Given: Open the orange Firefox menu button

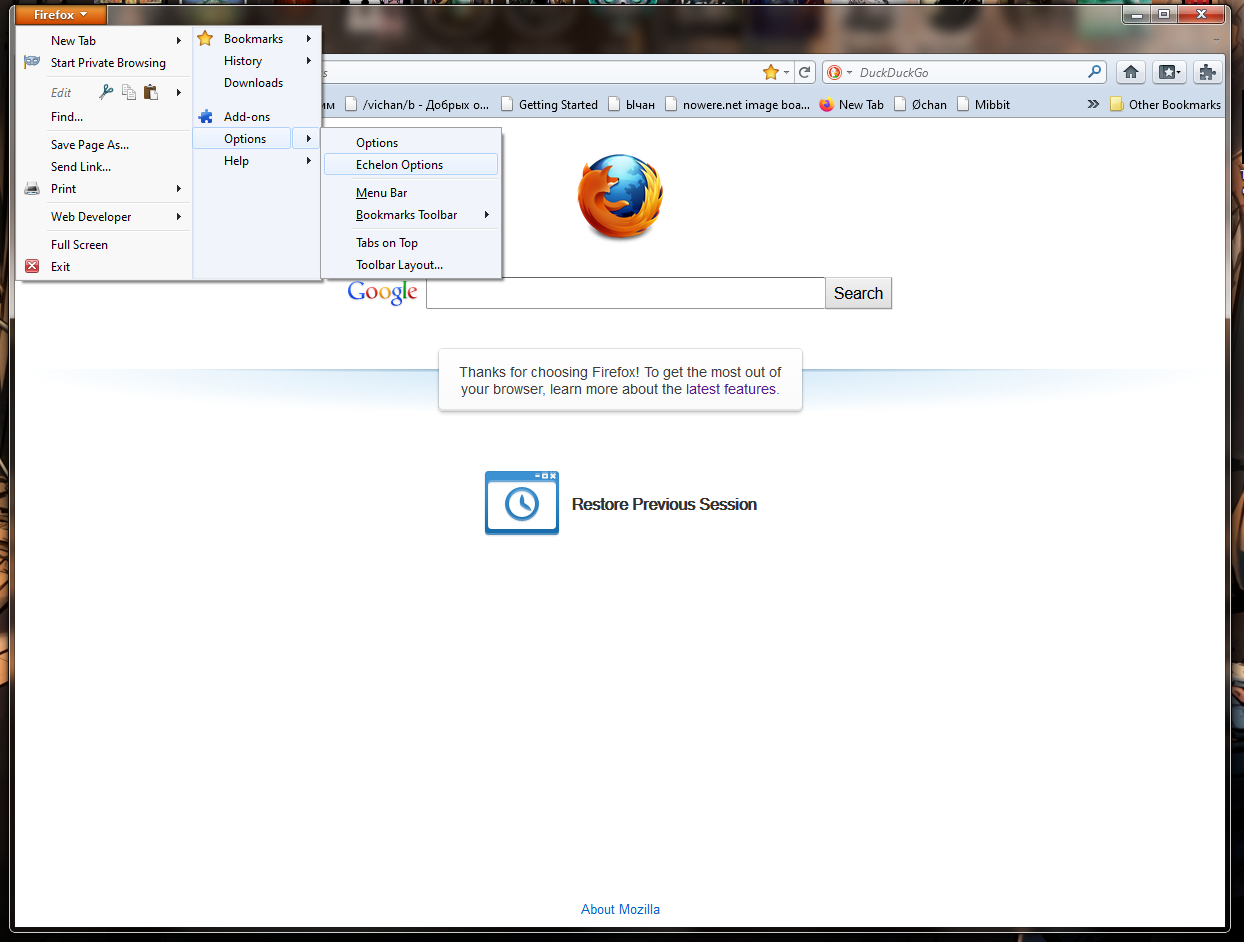Looking at the screenshot, I should 60,14.
